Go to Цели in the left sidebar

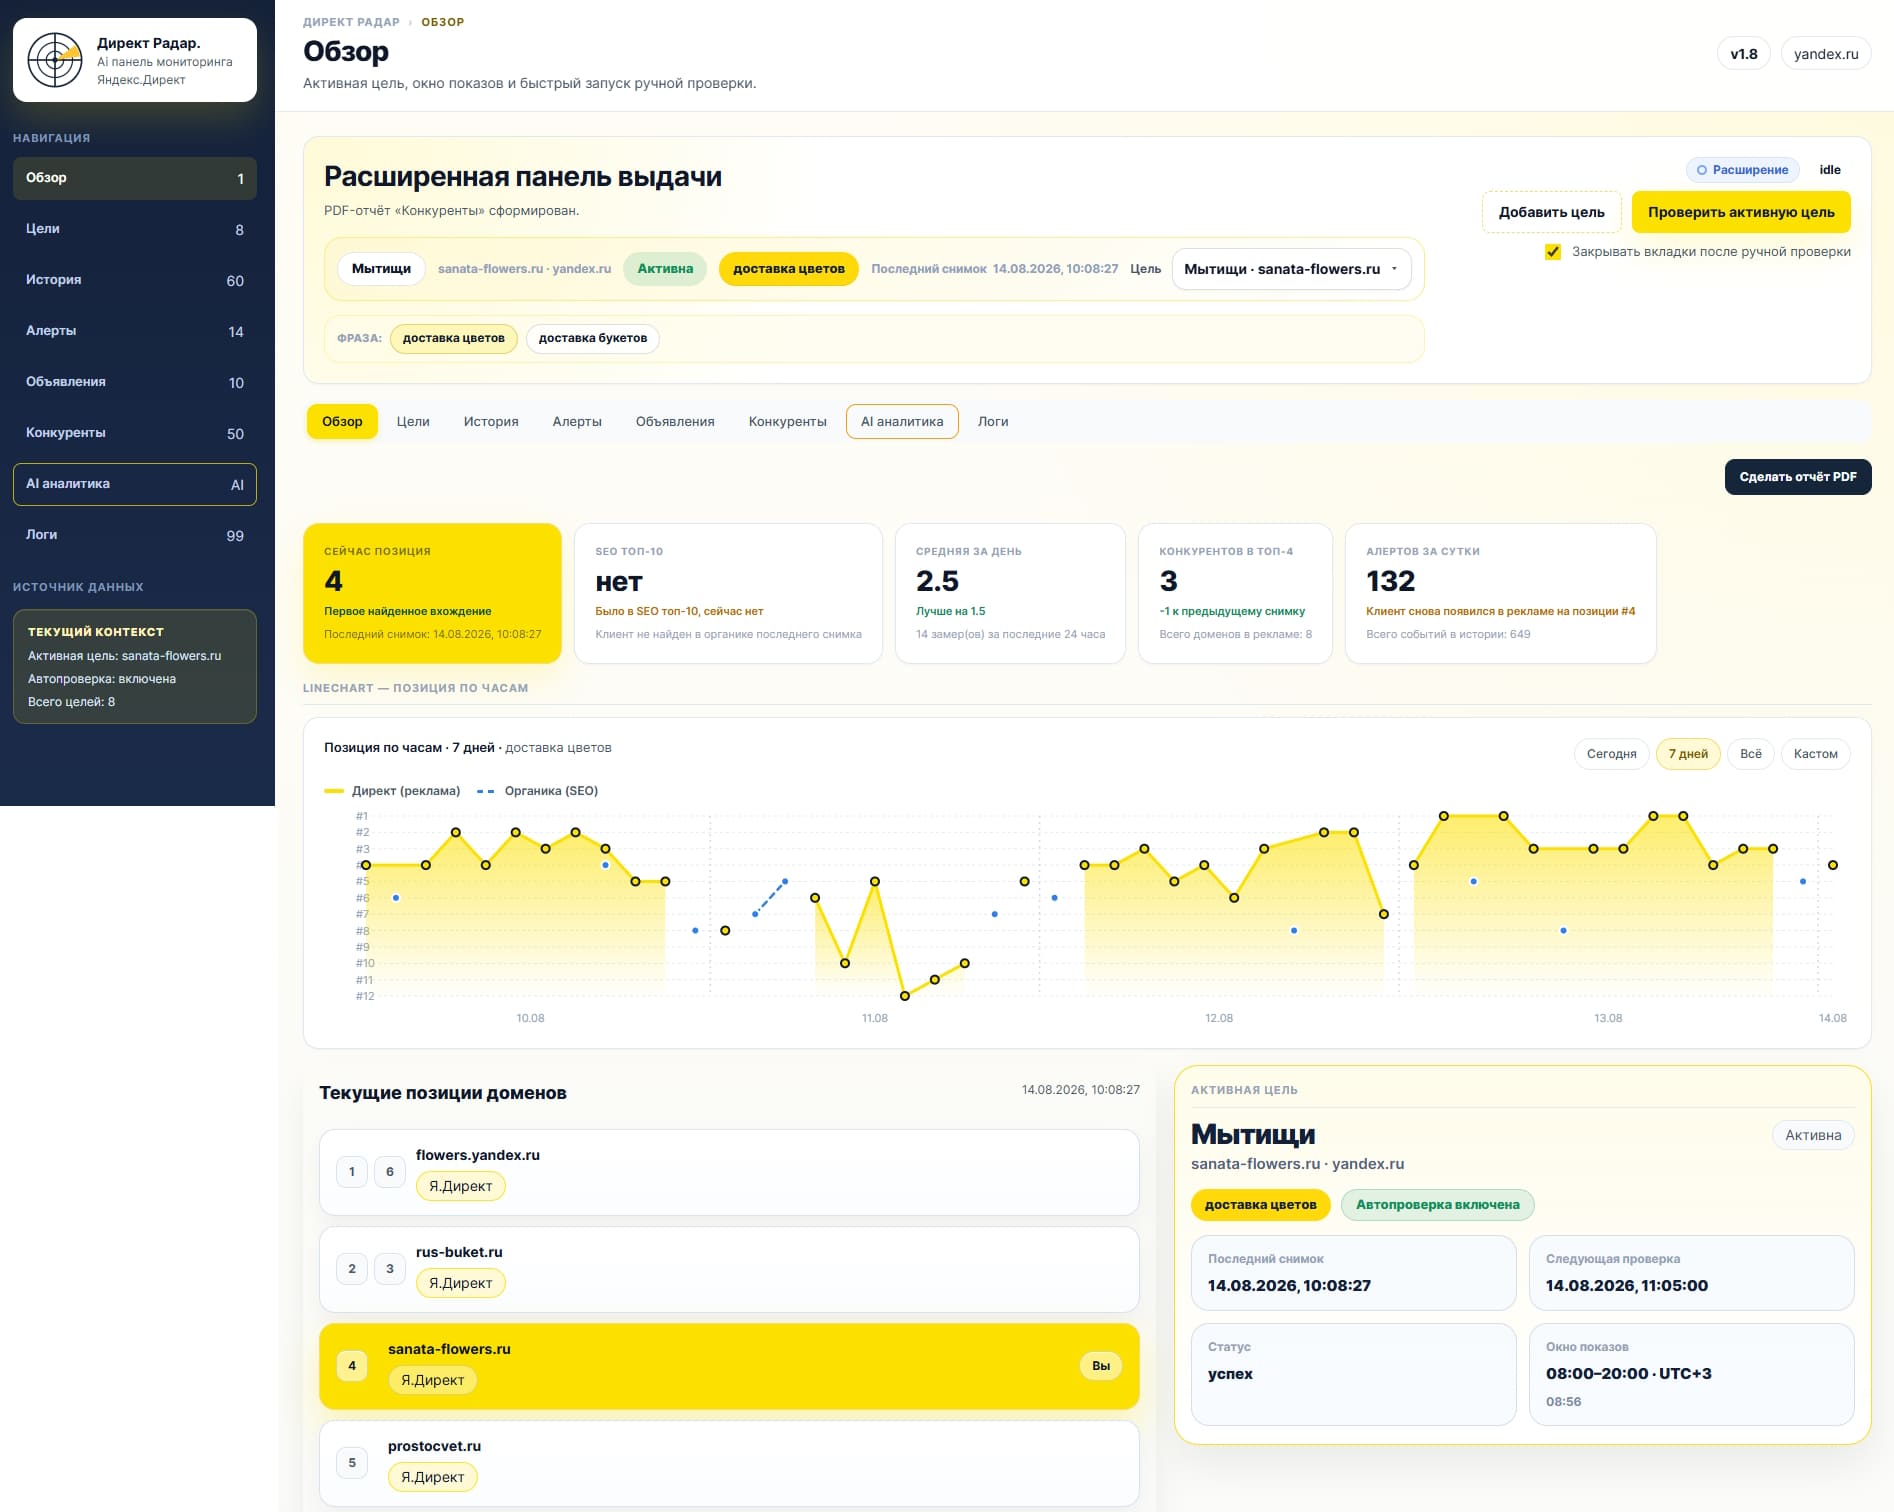tap(135, 229)
